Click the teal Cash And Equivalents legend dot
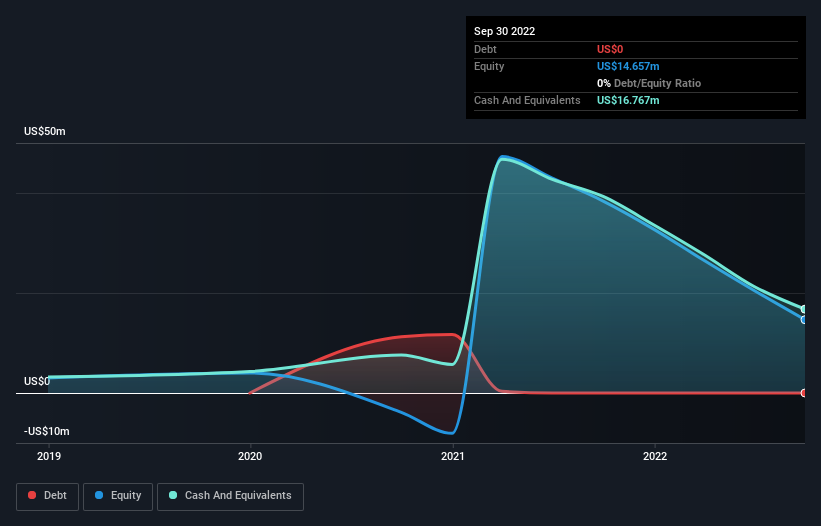 173,495
